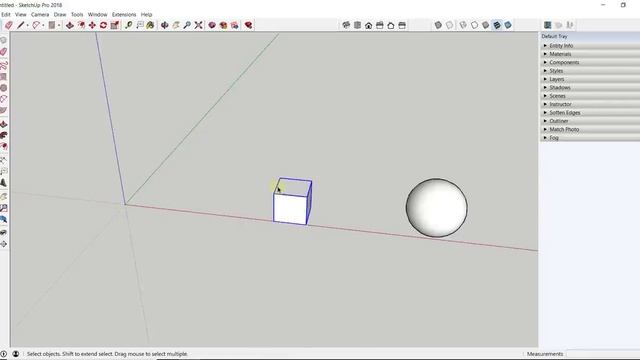Image resolution: width=640 pixels, height=360 pixels.
Task: Switch to Front view house icon
Action: 369,25
